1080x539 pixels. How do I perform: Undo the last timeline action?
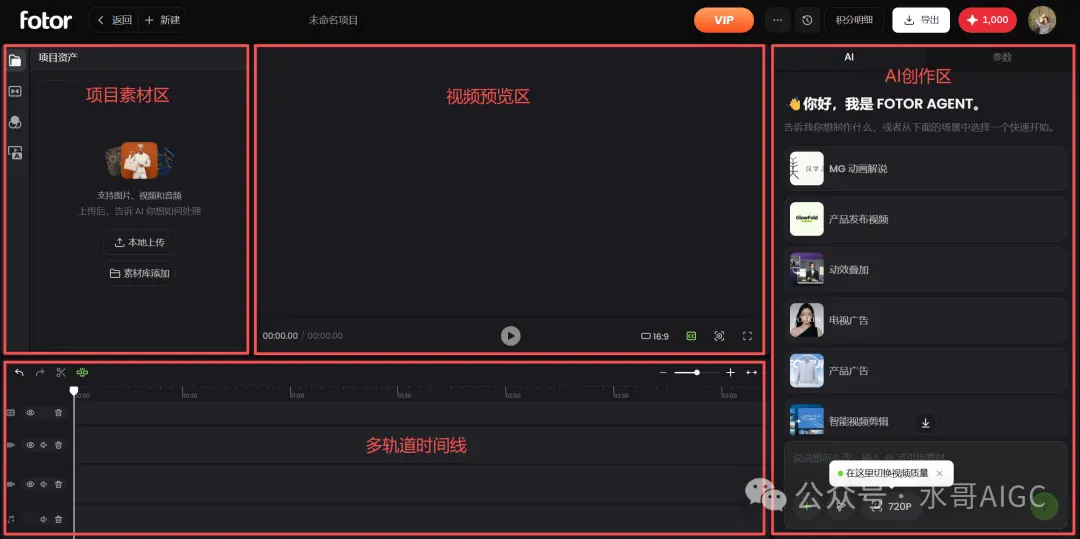[19, 372]
